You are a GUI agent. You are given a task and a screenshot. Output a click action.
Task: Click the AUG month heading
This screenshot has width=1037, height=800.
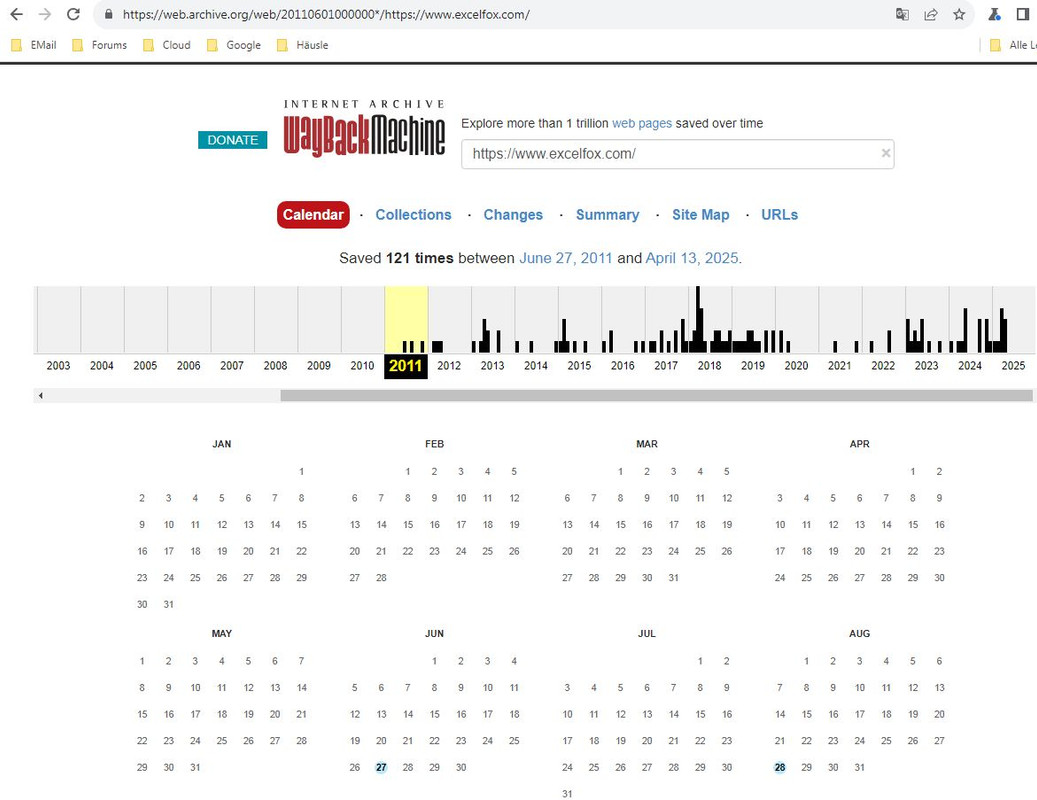tap(860, 633)
